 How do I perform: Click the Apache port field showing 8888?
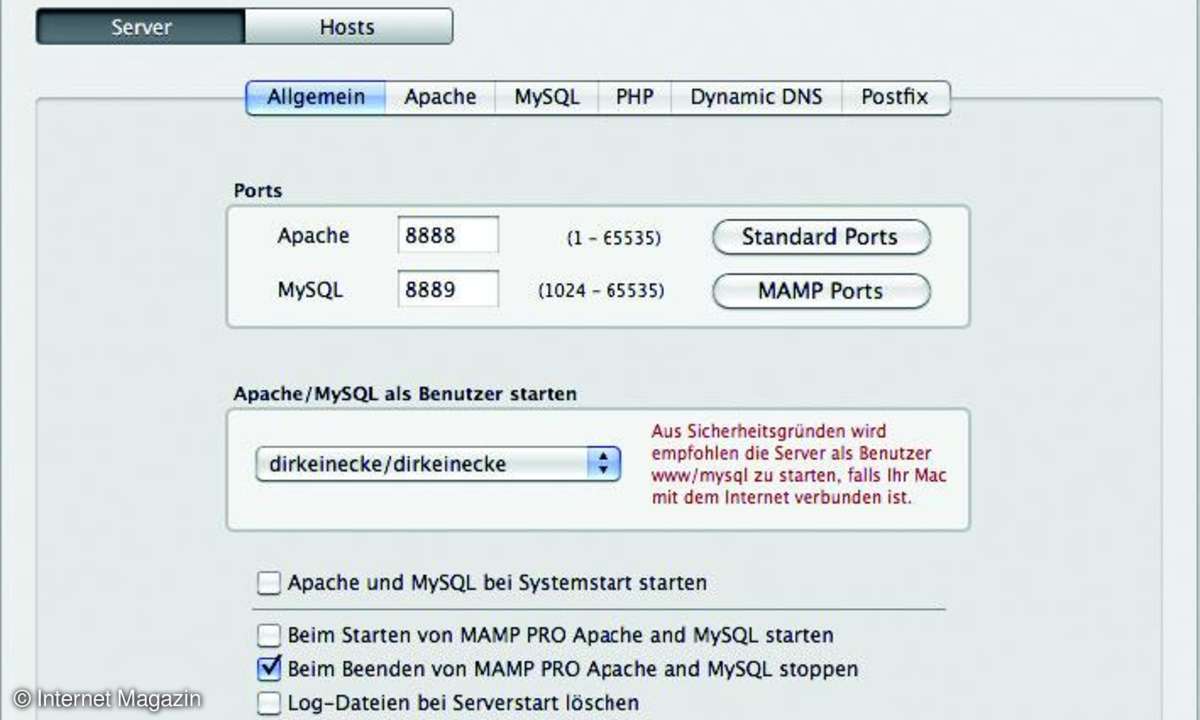pyautogui.click(x=448, y=236)
